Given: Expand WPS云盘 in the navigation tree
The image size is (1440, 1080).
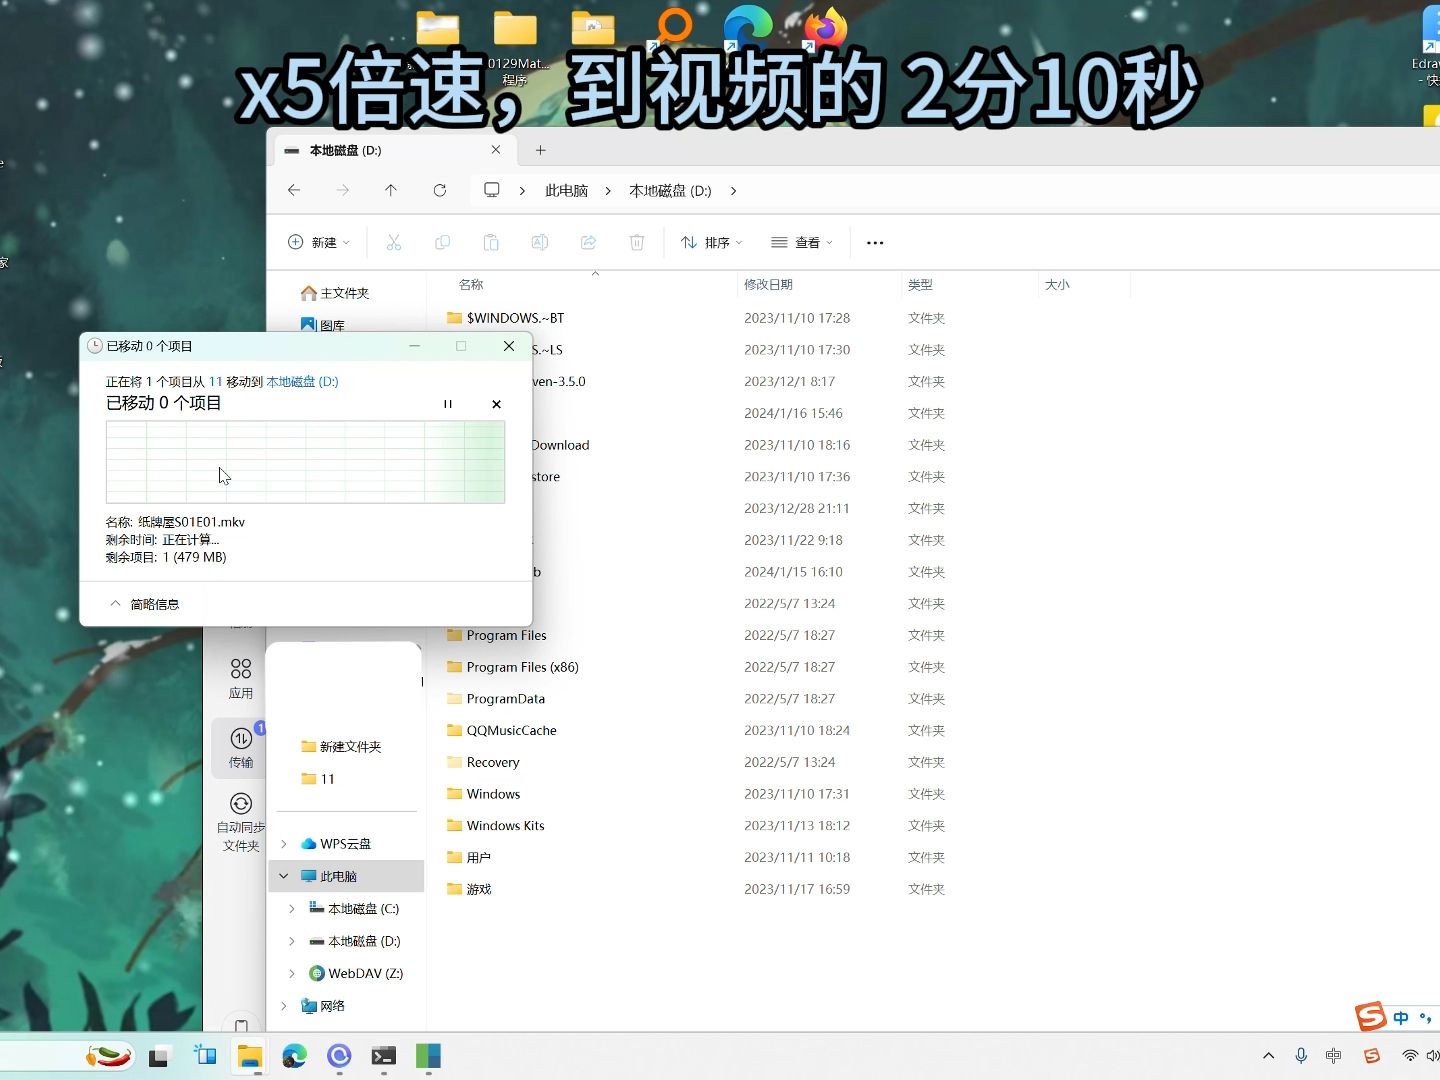Looking at the screenshot, I should point(285,843).
